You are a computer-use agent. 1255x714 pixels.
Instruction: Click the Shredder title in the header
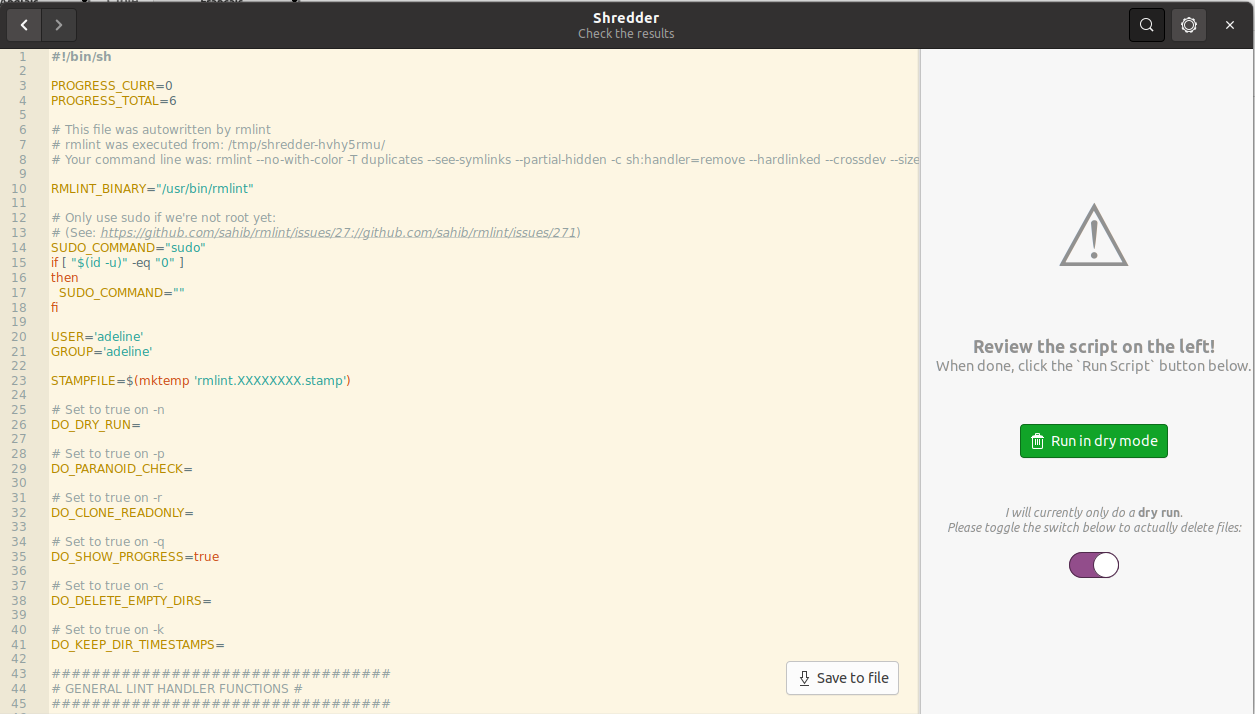[x=625, y=18]
